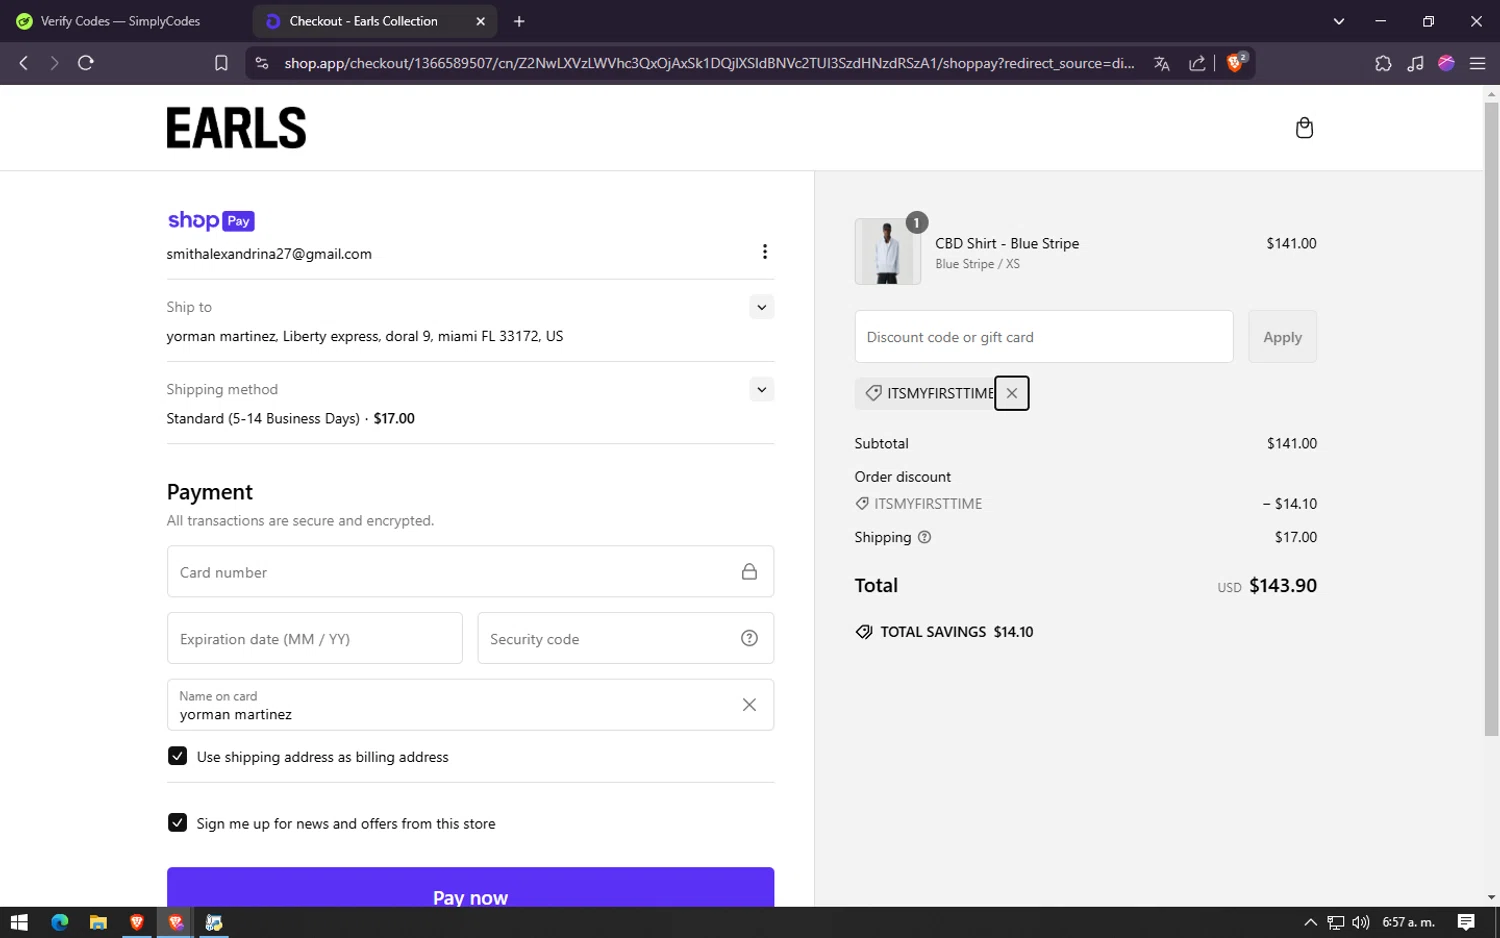The width and height of the screenshot is (1500, 938).
Task: Open the shopping bag cart icon
Action: (x=1304, y=128)
